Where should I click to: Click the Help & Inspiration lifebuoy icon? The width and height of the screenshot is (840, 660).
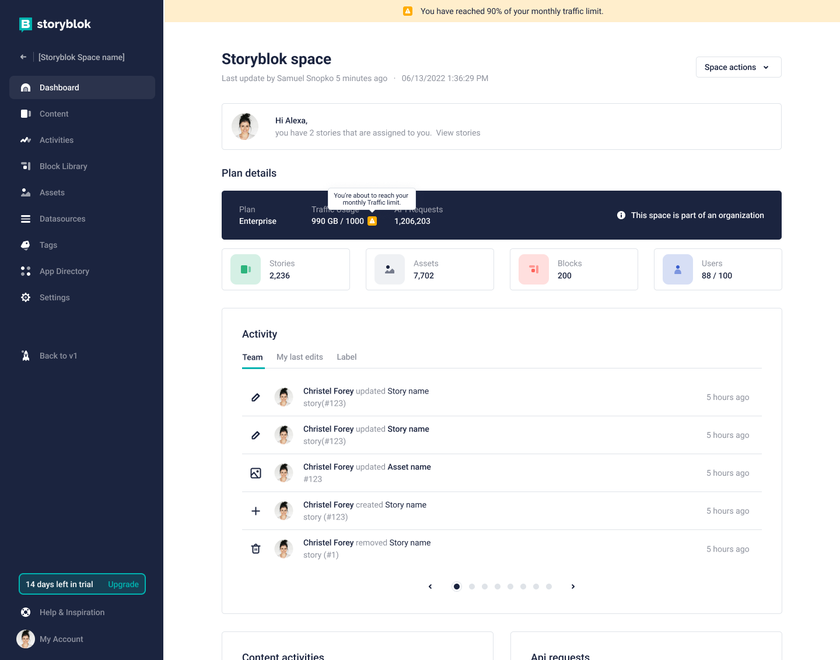(25, 612)
